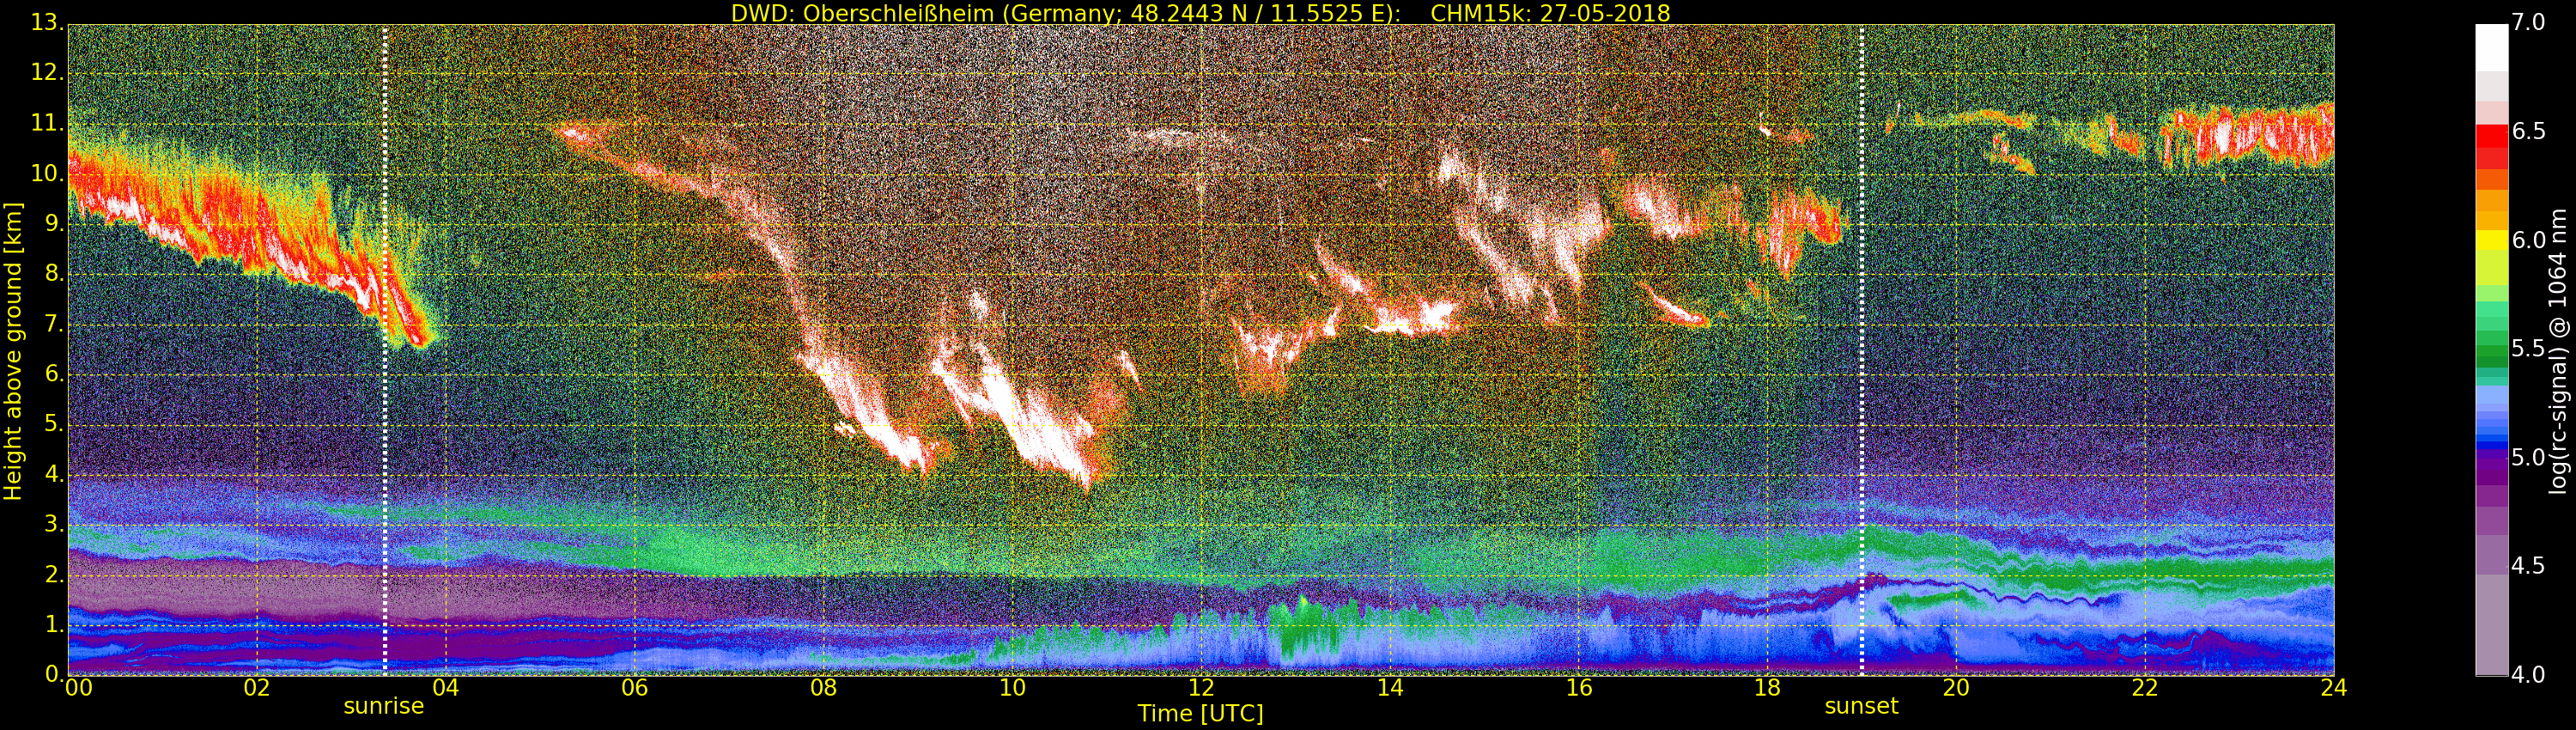Viewport: 2576px width, 730px height.
Task: Click the 'Time [UTC]' axis label
Action: (x=1200, y=714)
